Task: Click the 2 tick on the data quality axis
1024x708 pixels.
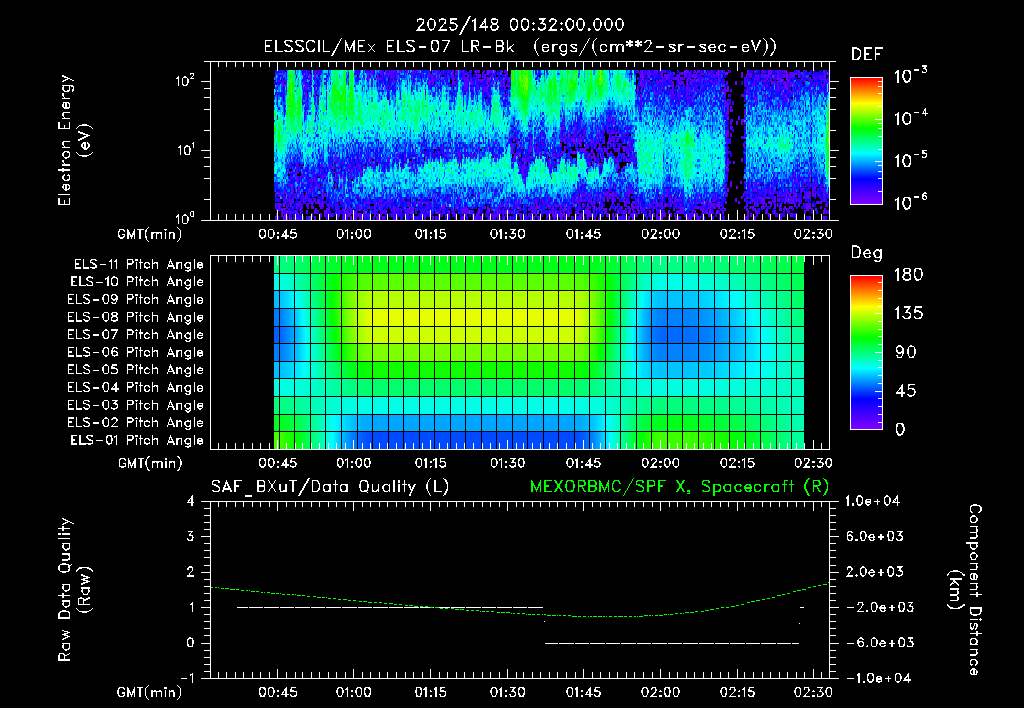Action: click(x=190, y=571)
